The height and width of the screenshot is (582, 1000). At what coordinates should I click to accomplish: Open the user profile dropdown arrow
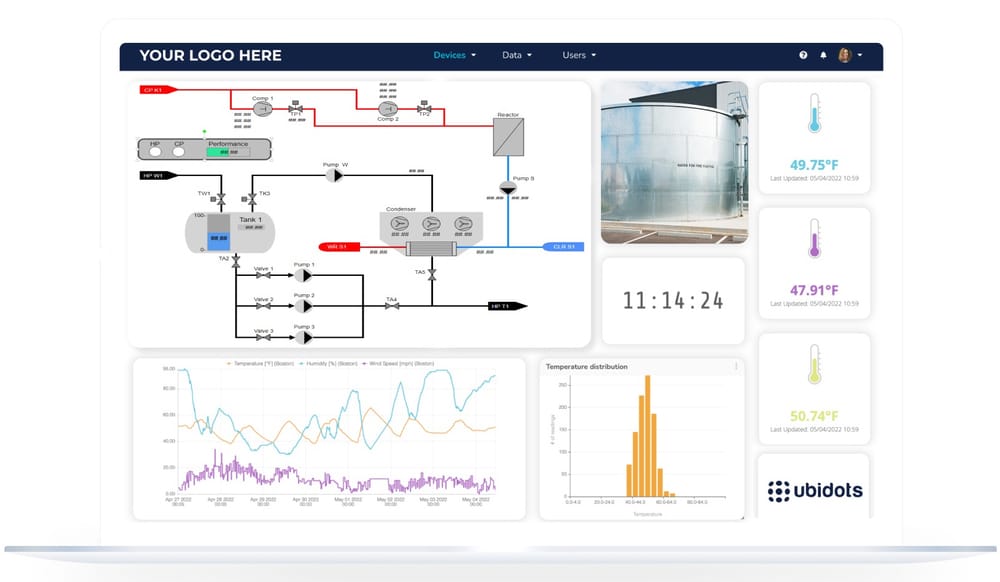click(x=860, y=55)
